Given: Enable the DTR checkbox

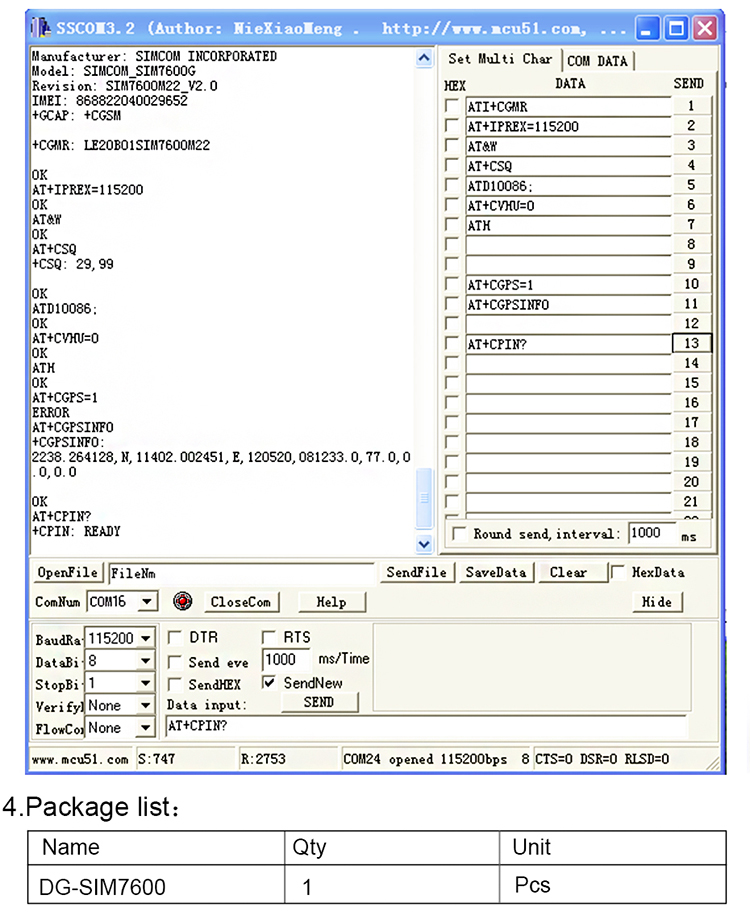Looking at the screenshot, I should (x=175, y=638).
